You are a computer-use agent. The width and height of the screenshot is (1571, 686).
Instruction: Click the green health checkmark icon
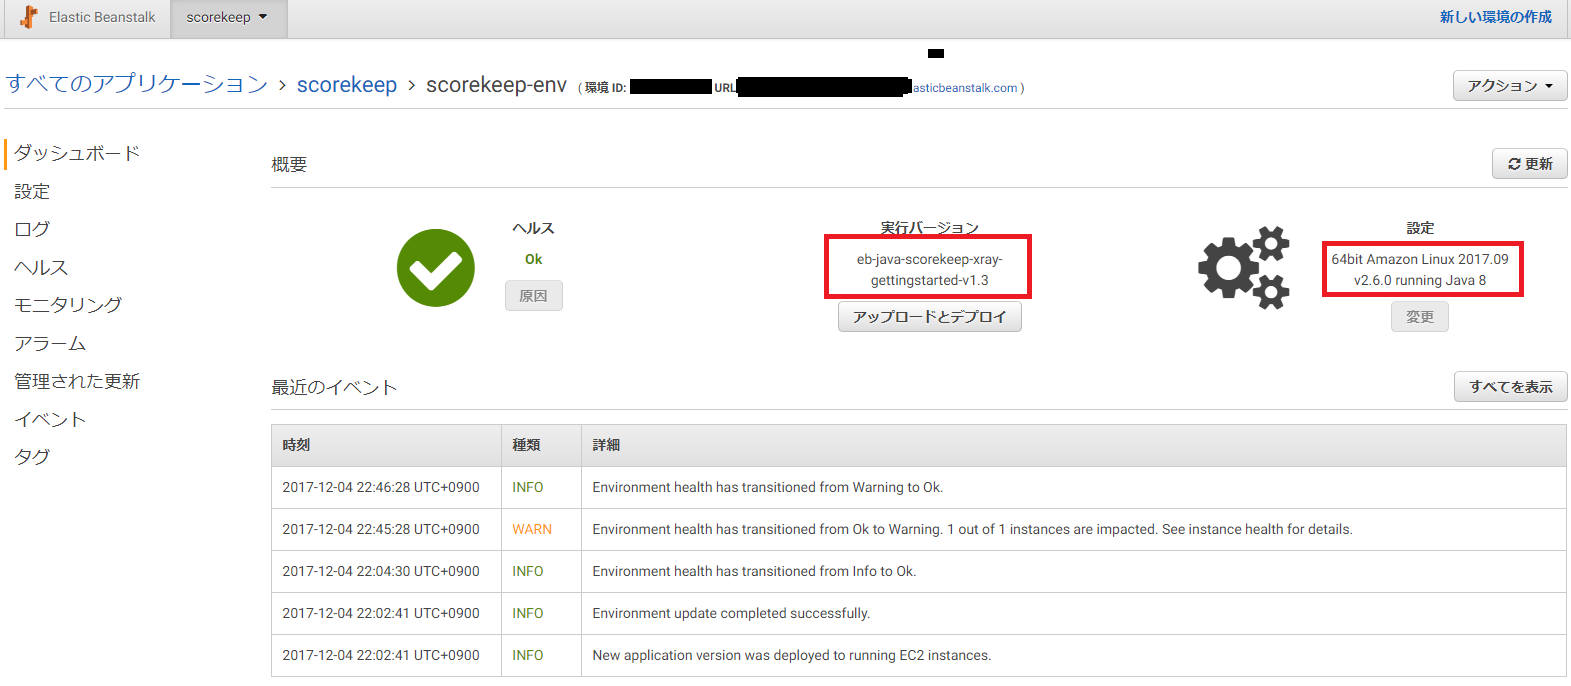[x=436, y=268]
